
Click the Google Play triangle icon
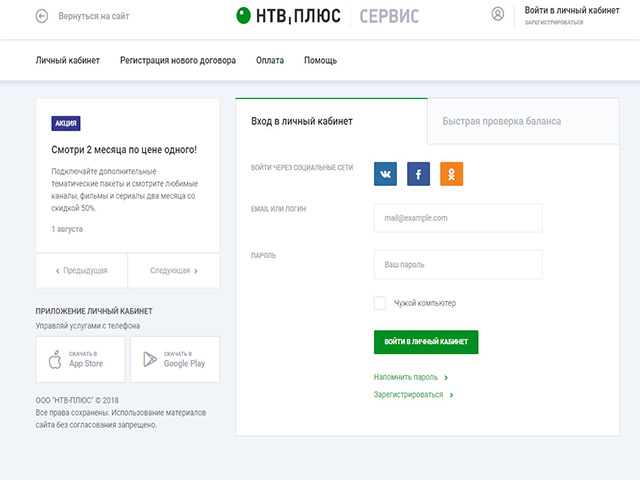click(x=150, y=359)
